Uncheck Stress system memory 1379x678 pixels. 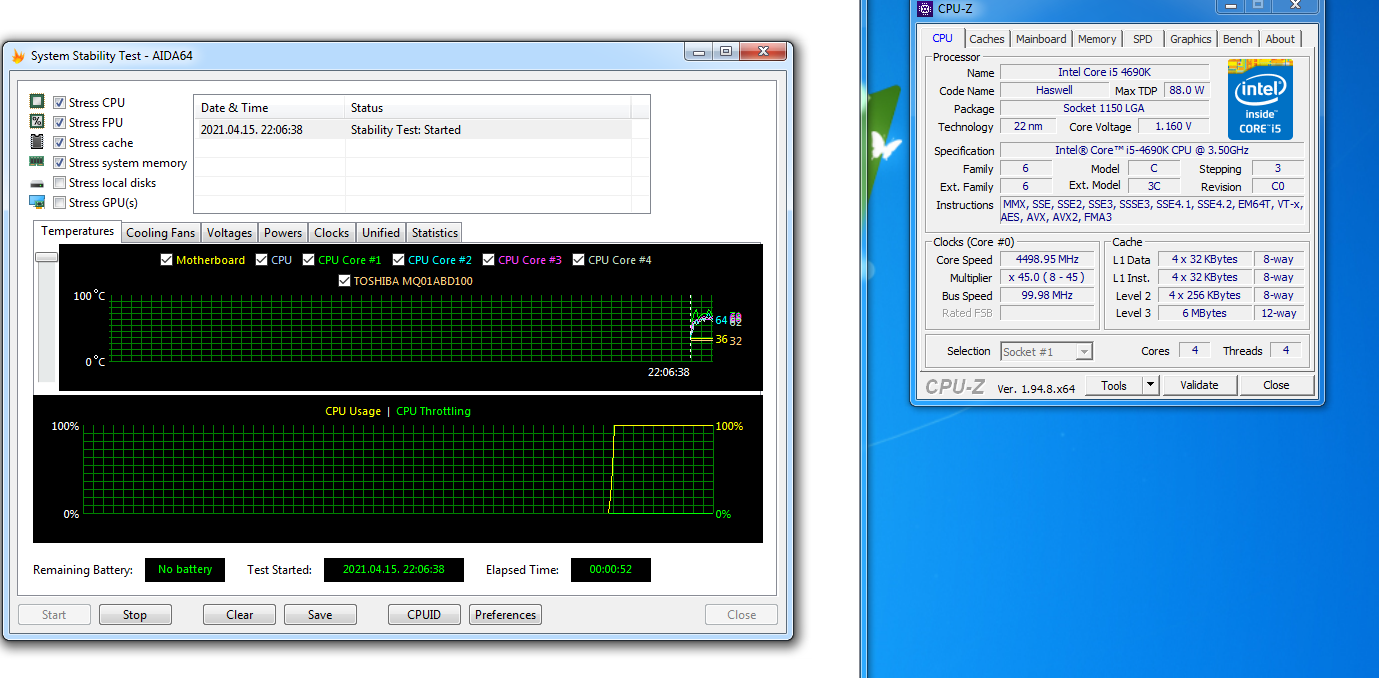pyautogui.click(x=60, y=162)
